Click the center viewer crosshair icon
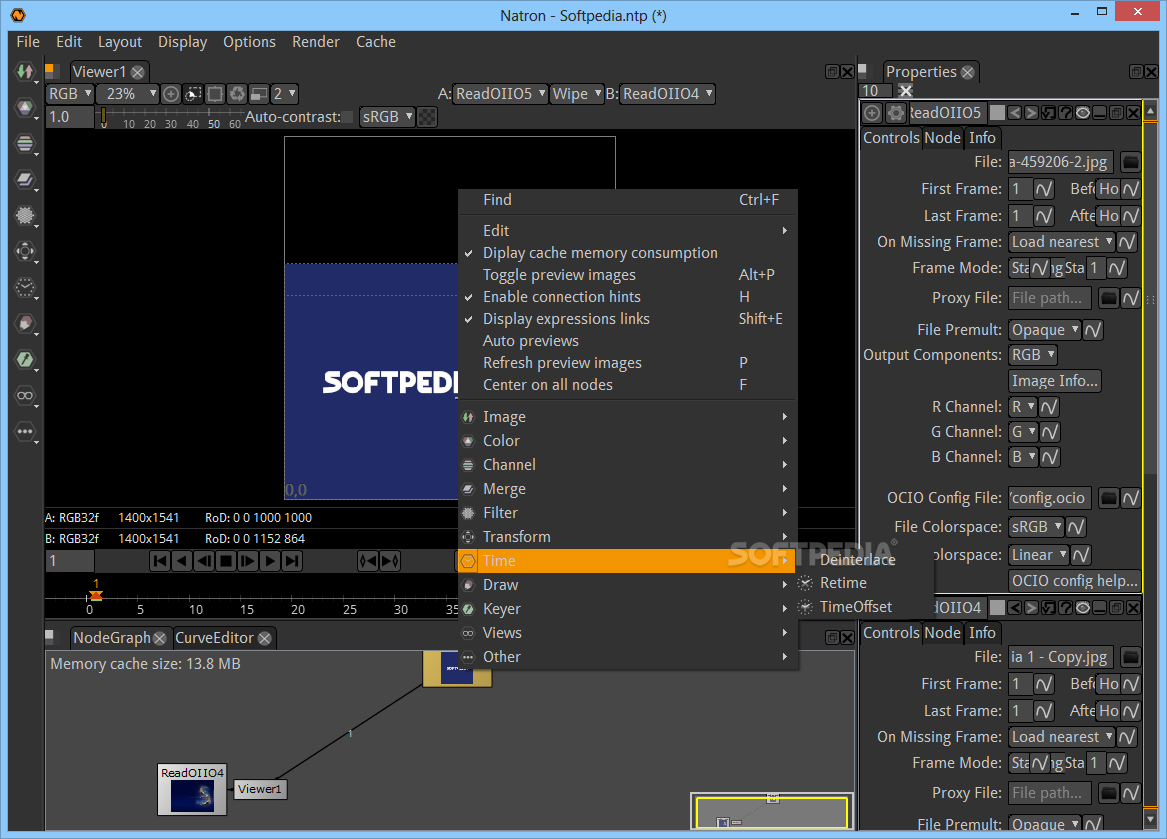This screenshot has width=1167, height=839. (x=170, y=94)
